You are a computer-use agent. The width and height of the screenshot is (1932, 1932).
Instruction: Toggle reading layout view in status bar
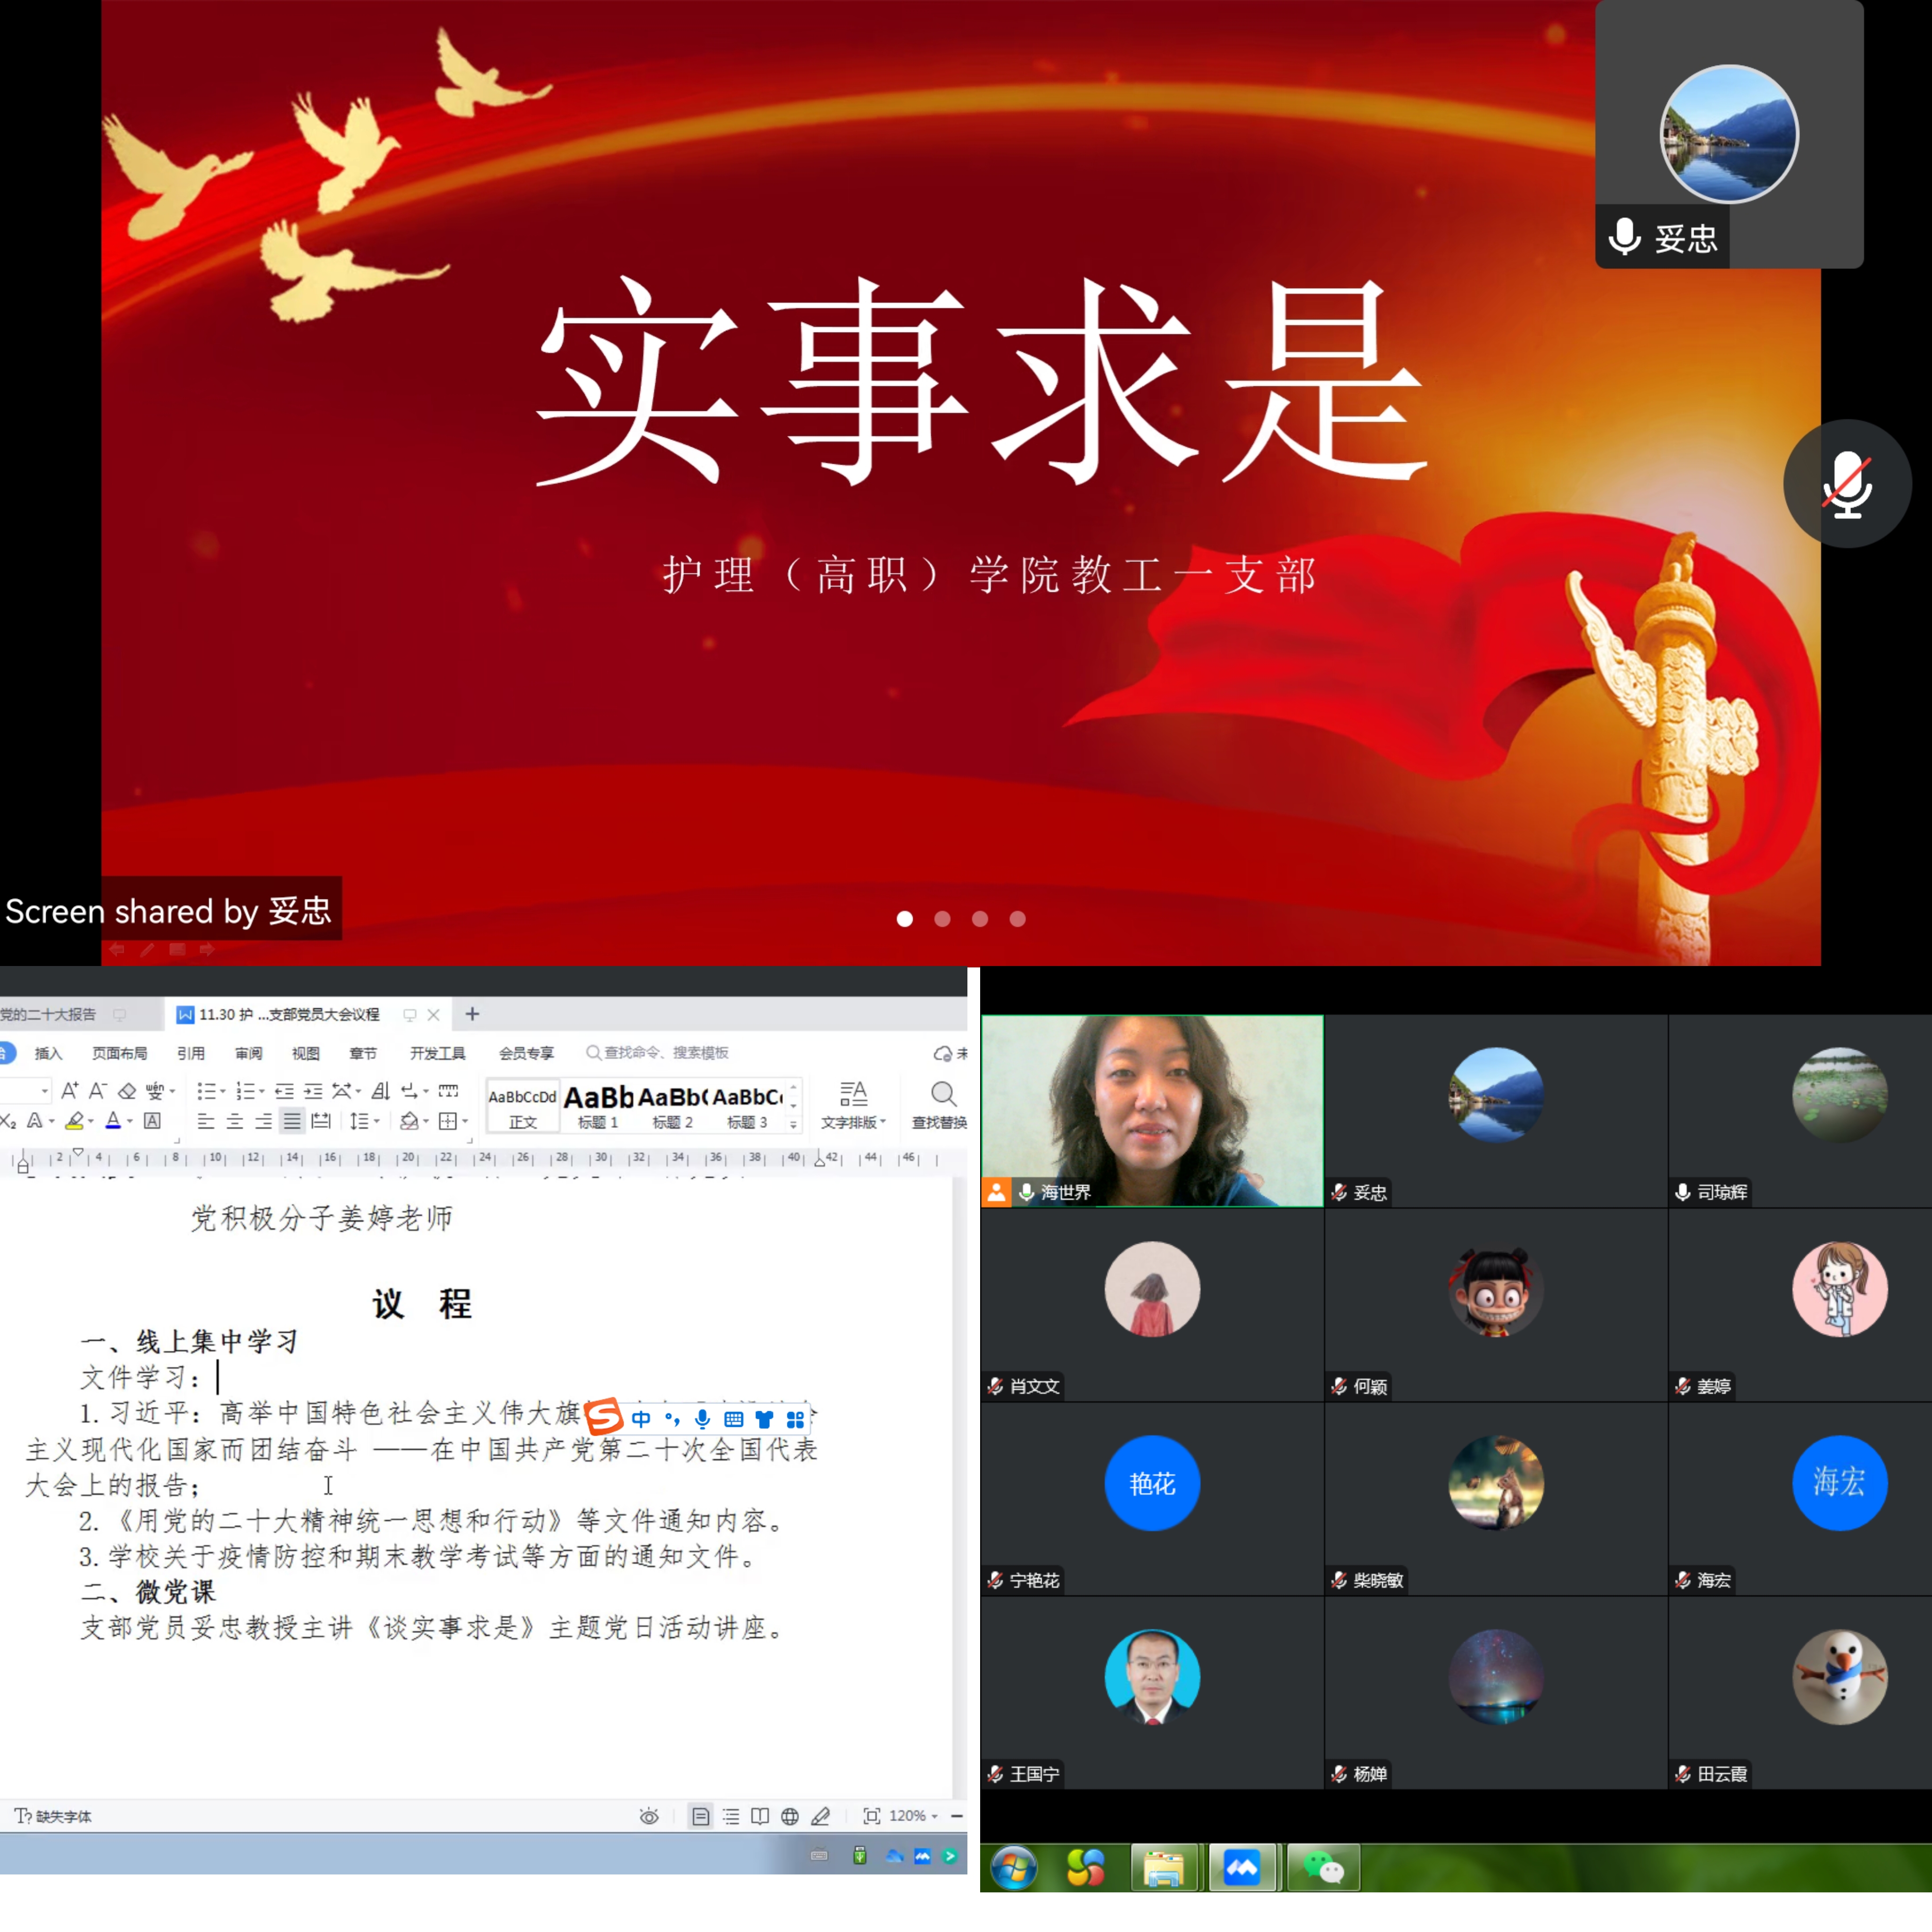point(760,1816)
